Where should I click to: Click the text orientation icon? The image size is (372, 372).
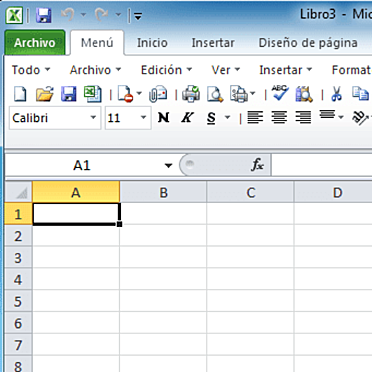[x=361, y=118]
